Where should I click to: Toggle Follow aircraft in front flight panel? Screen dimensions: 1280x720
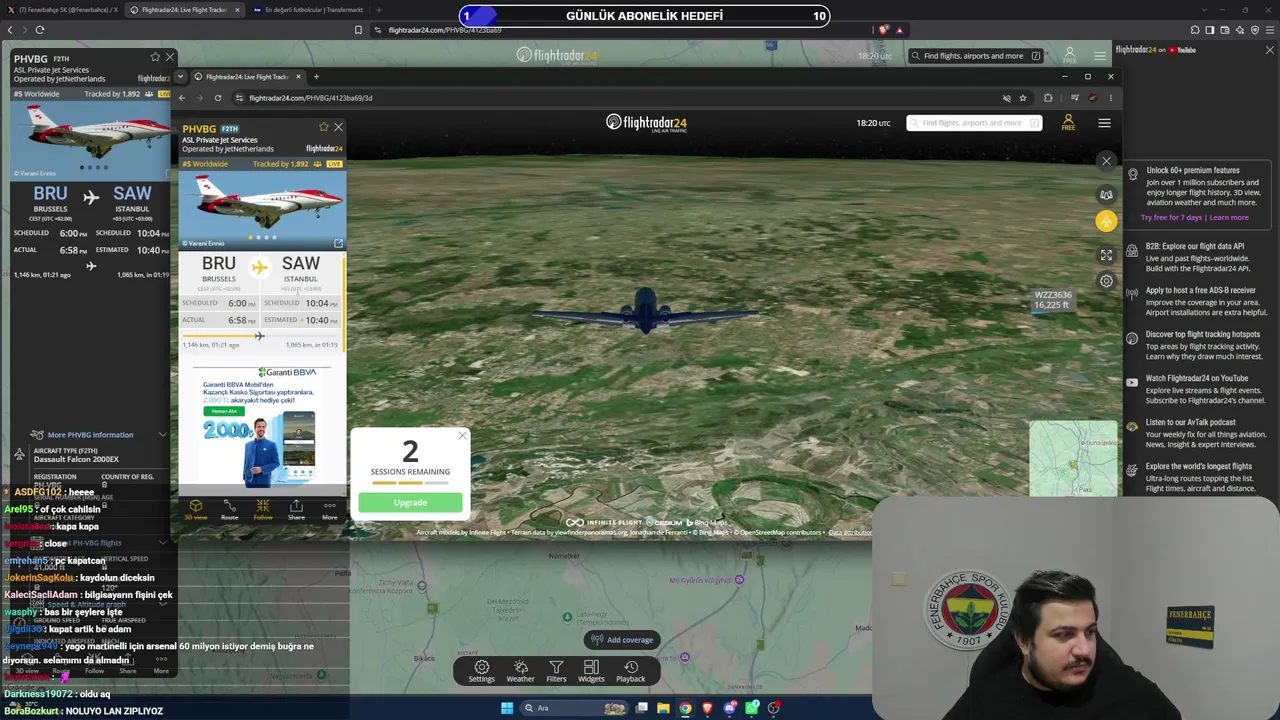coord(263,510)
